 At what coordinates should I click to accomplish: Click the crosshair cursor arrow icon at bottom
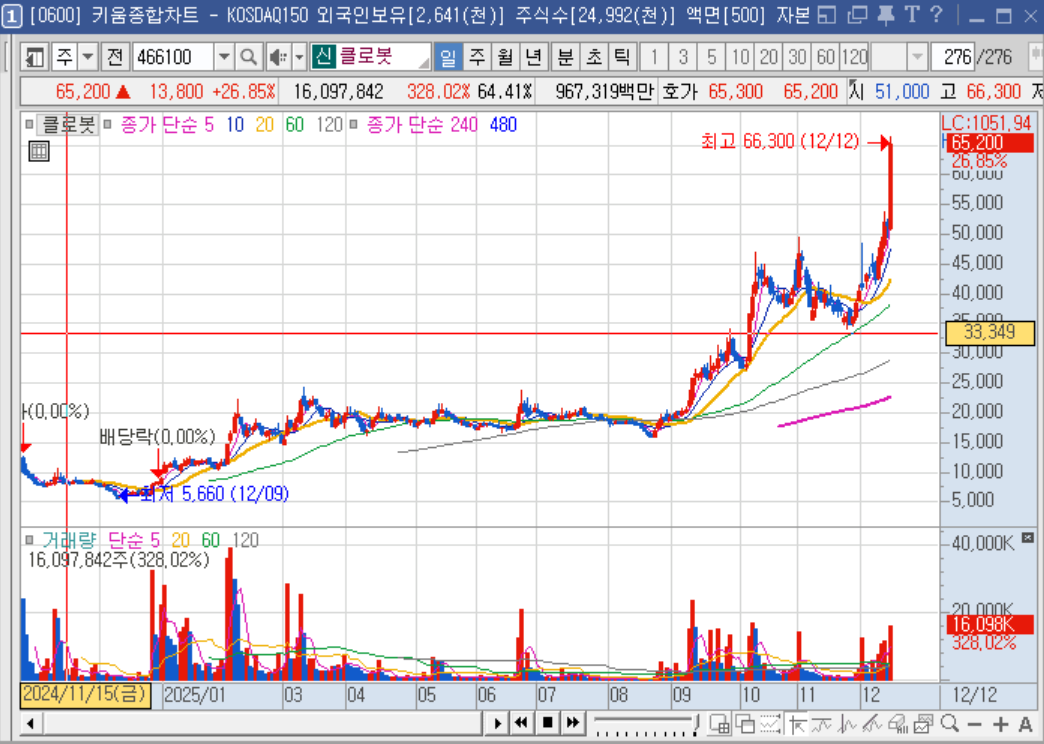coord(796,723)
